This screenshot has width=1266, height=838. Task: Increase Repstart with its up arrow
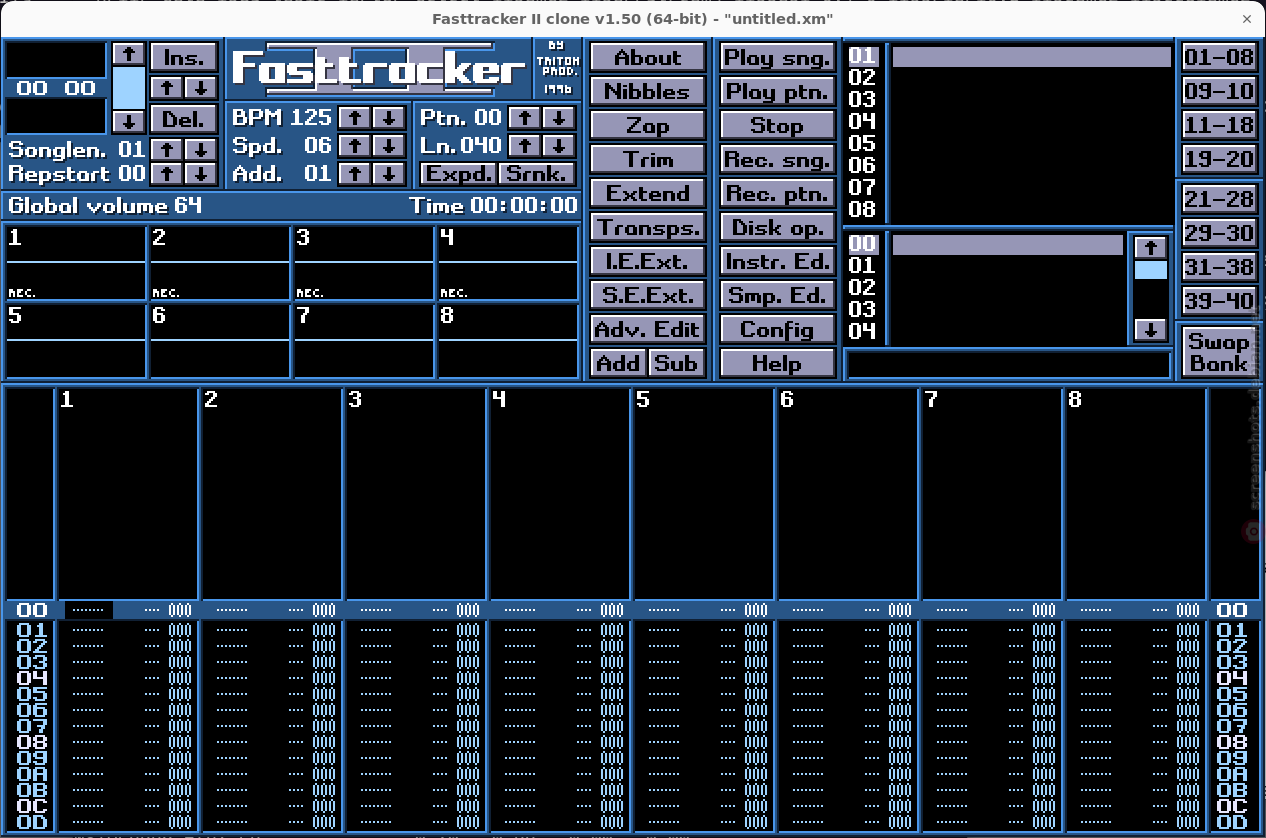[167, 173]
